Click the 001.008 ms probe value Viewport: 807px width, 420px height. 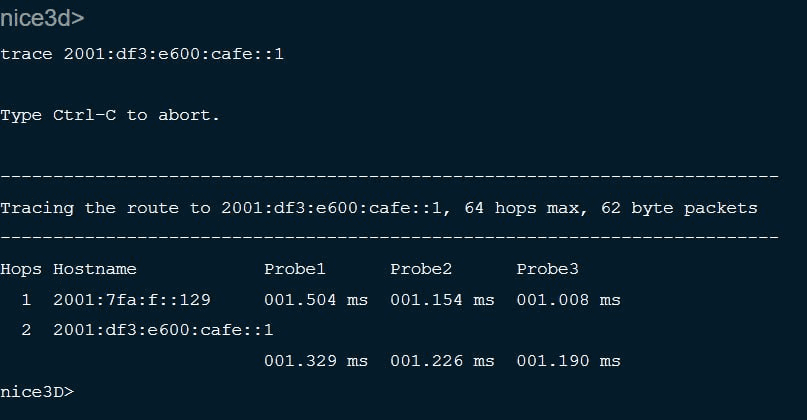(568, 300)
